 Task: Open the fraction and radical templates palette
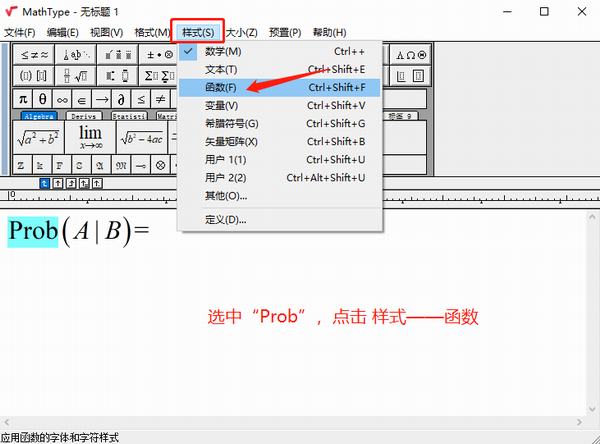(76, 75)
